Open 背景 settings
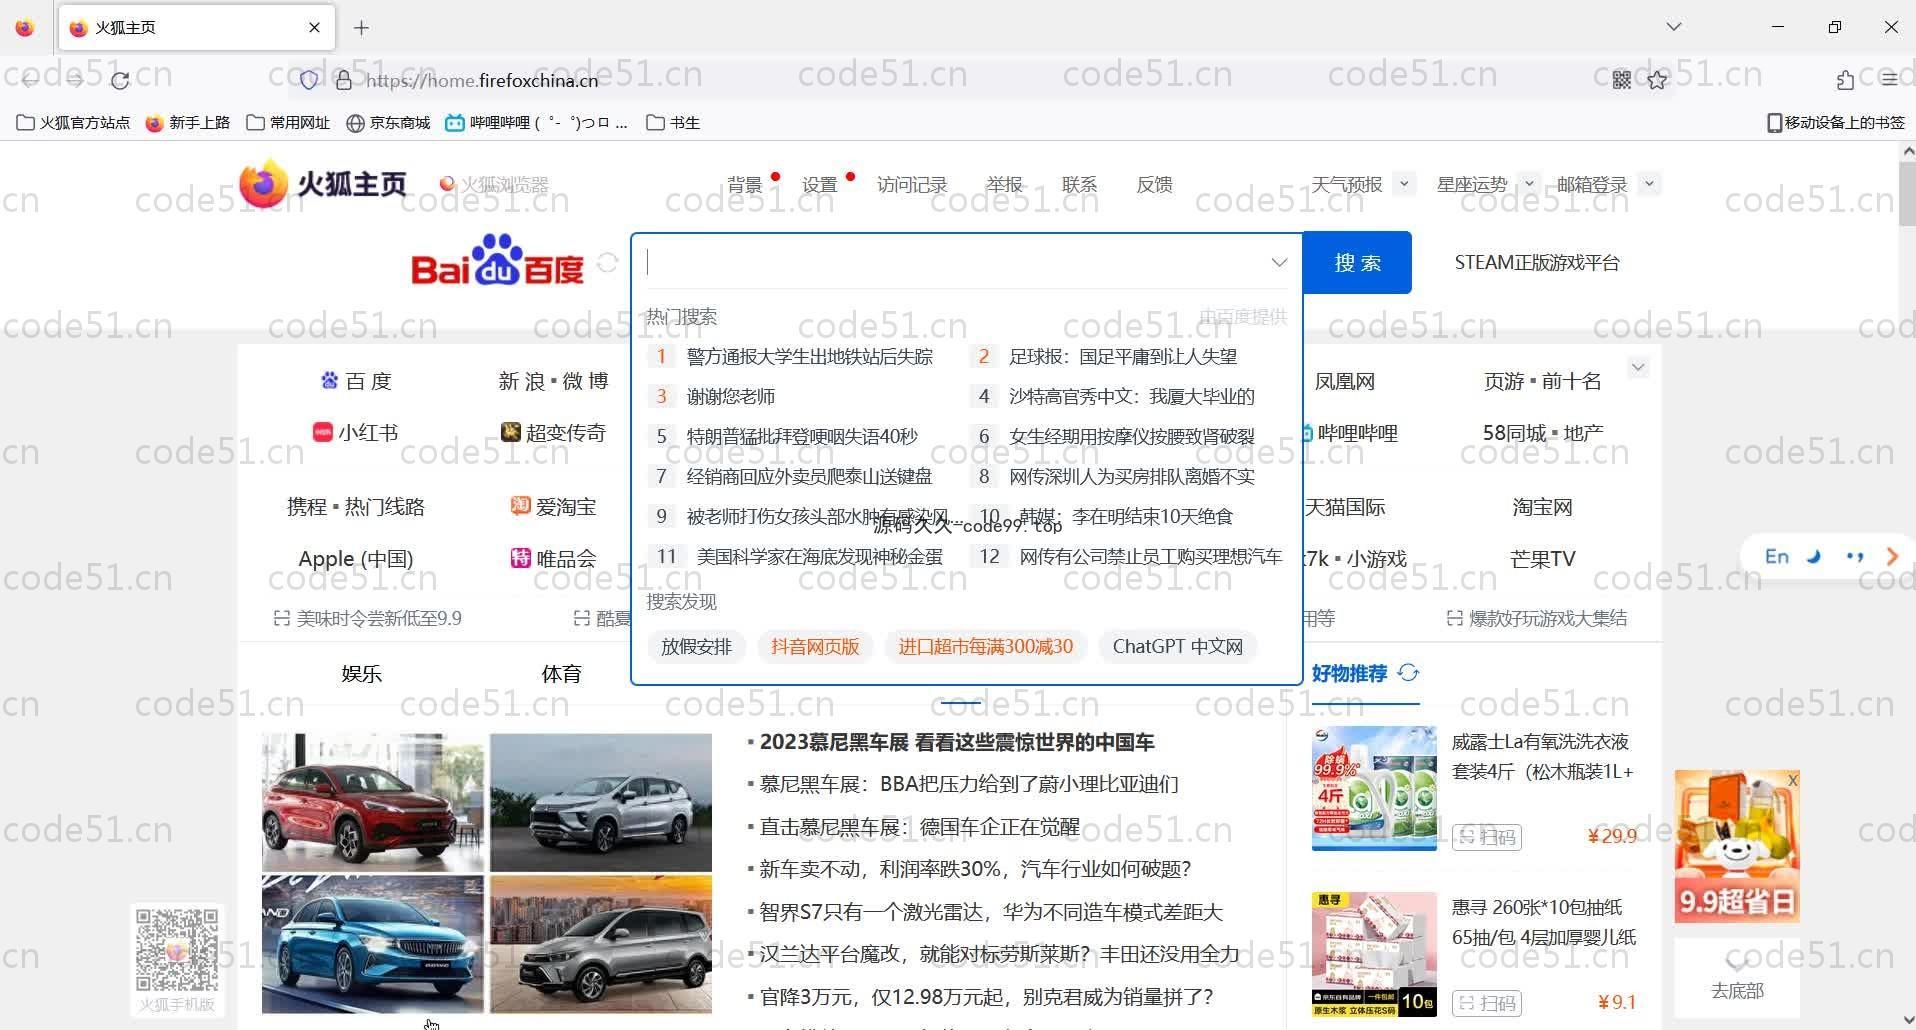Image resolution: width=1916 pixels, height=1030 pixels. pyautogui.click(x=745, y=184)
